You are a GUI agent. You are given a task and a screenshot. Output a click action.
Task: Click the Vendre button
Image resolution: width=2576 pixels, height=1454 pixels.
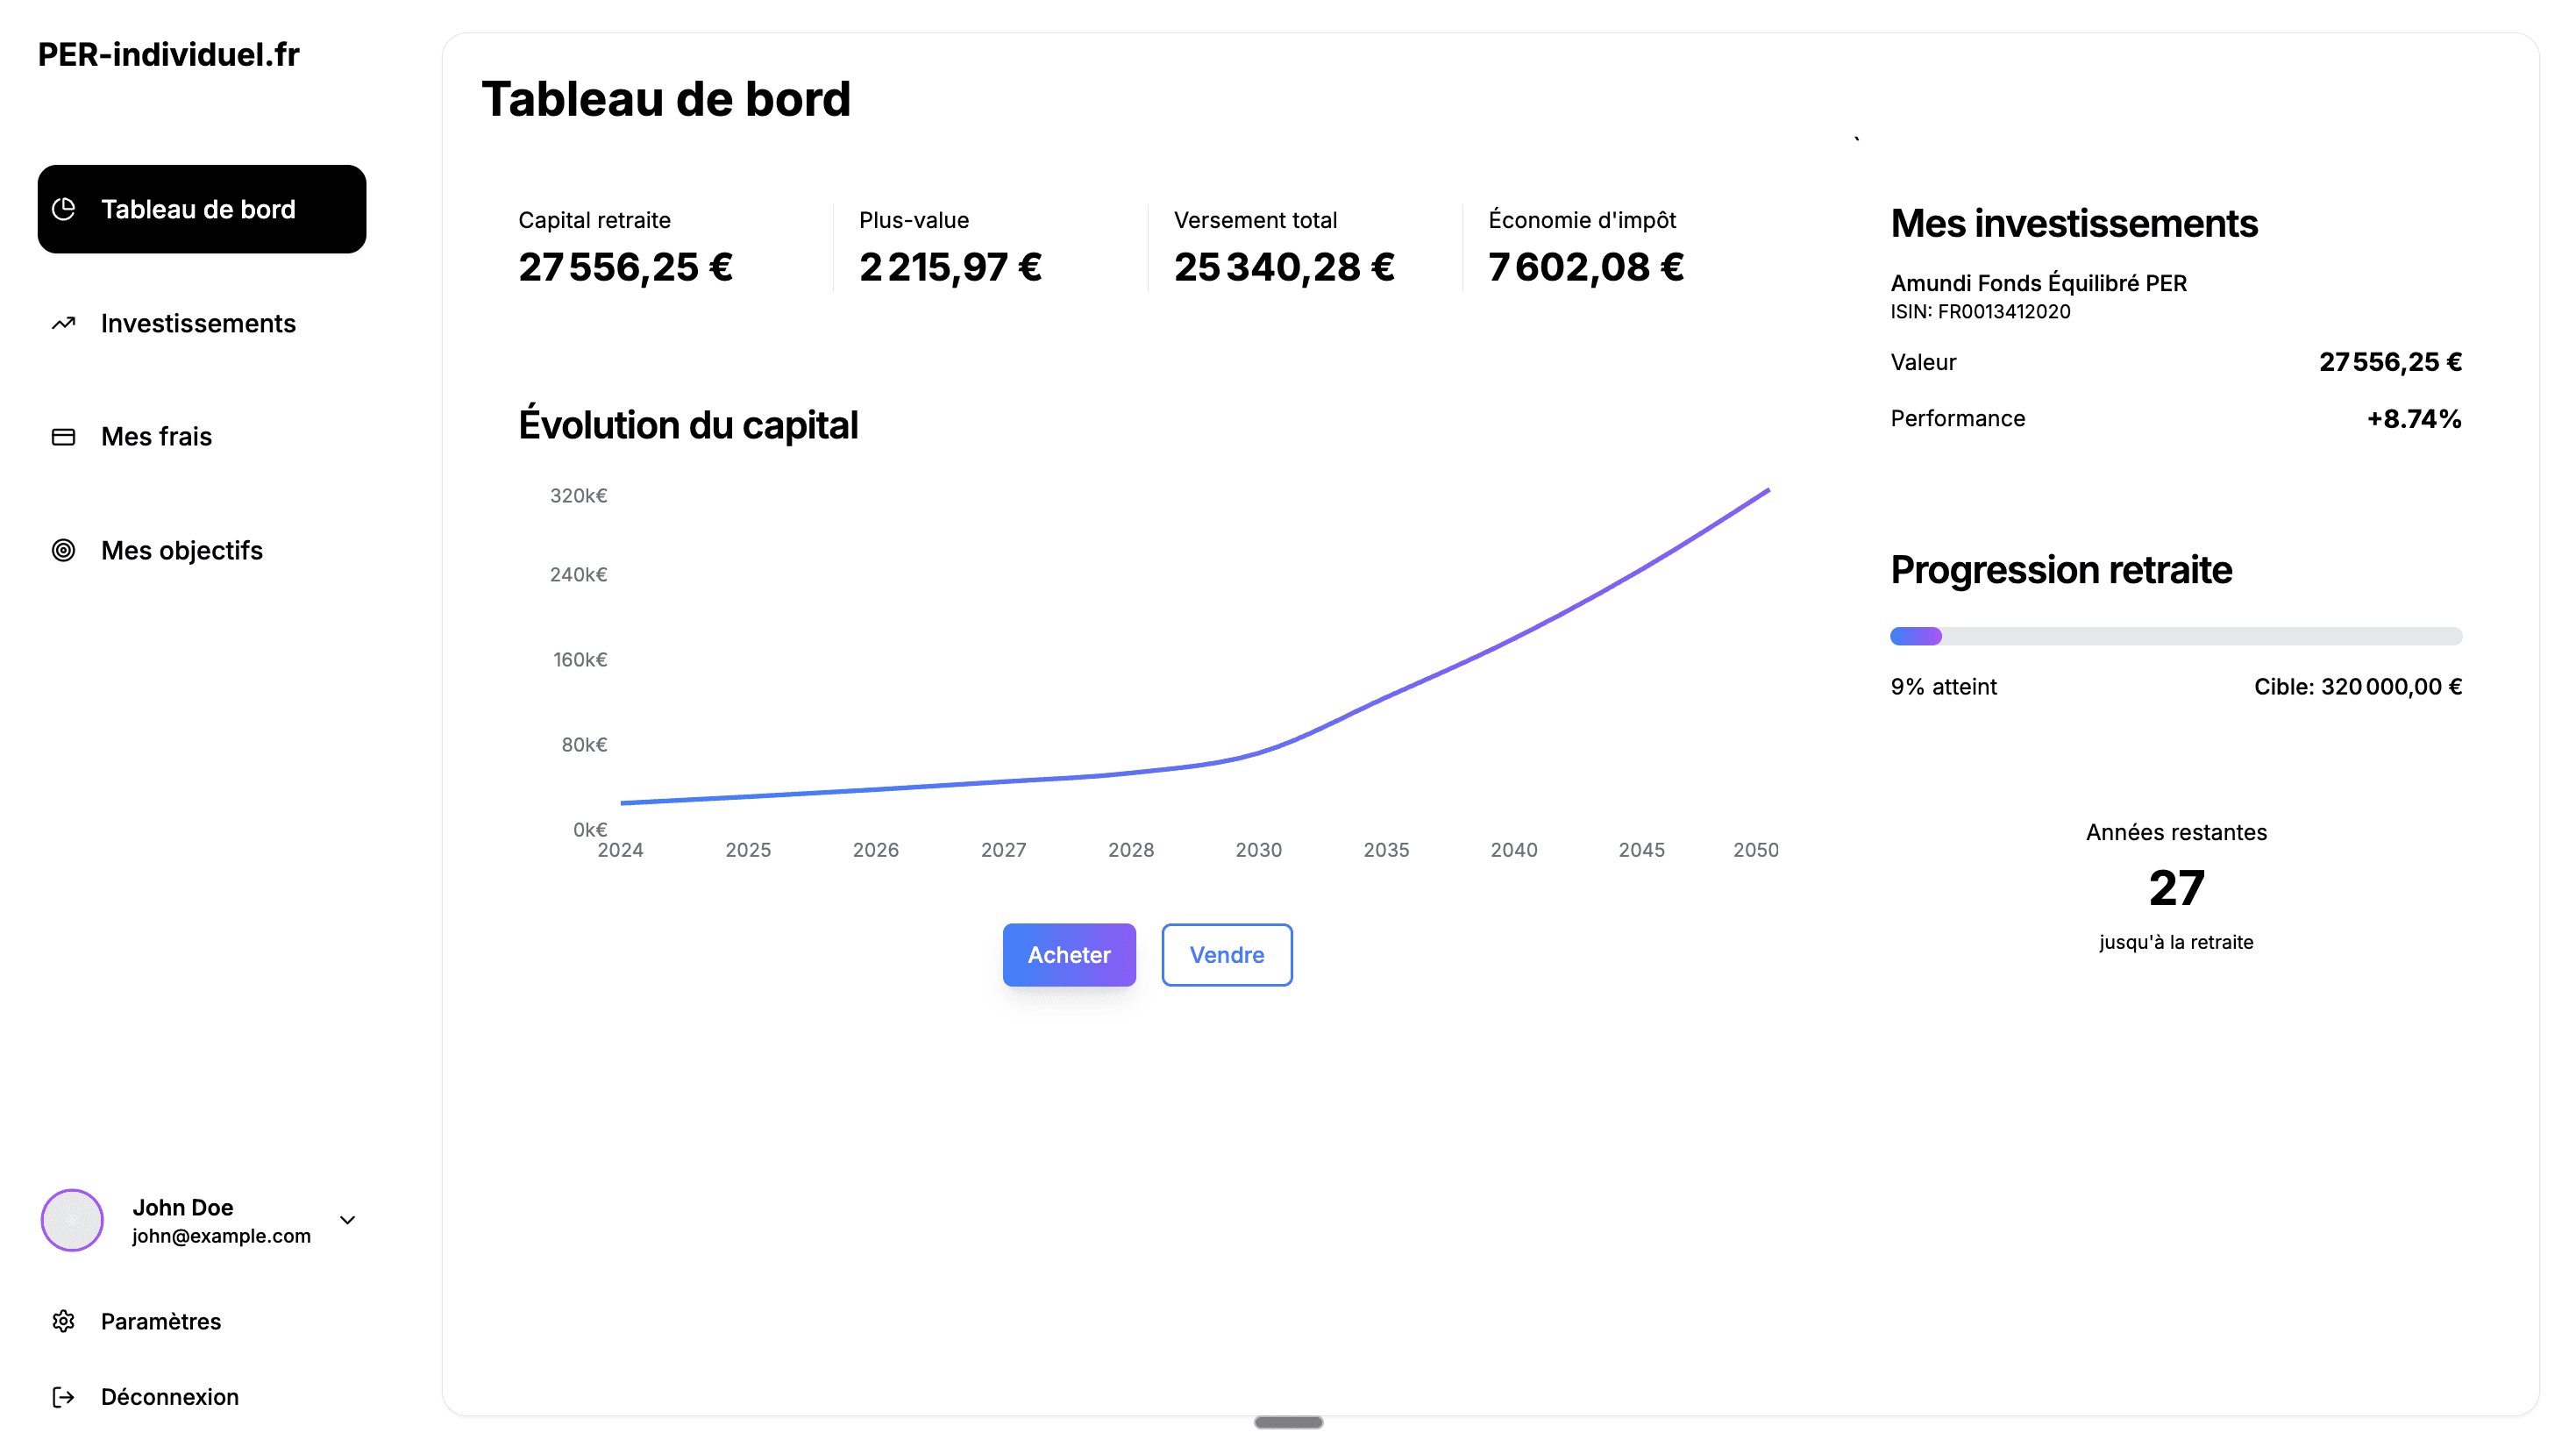pyautogui.click(x=1226, y=955)
